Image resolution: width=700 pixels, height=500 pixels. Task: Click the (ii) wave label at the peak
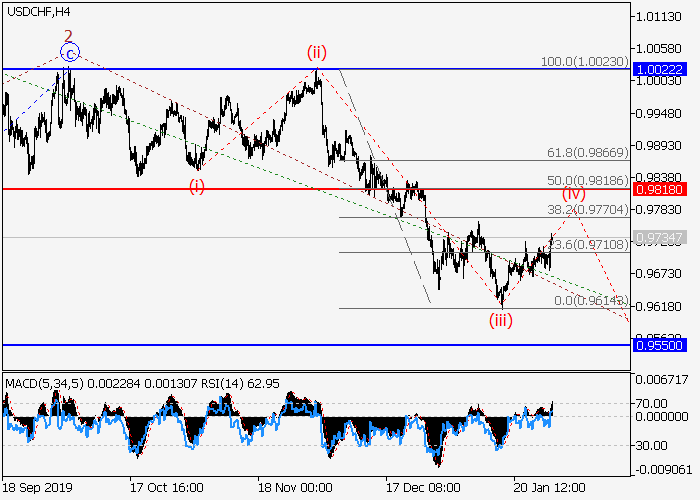pyautogui.click(x=317, y=52)
